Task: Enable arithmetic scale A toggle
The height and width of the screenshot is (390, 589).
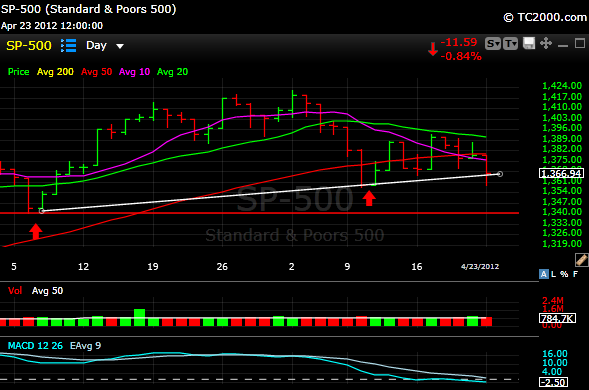Action: coord(544,274)
